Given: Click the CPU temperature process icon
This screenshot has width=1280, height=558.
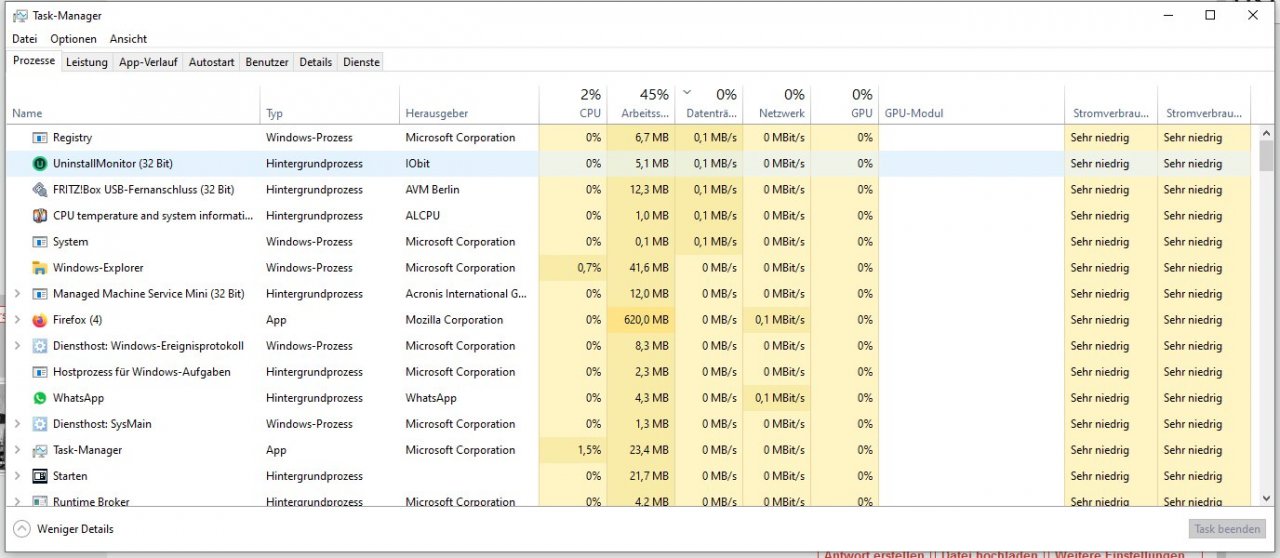Looking at the screenshot, I should [40, 216].
